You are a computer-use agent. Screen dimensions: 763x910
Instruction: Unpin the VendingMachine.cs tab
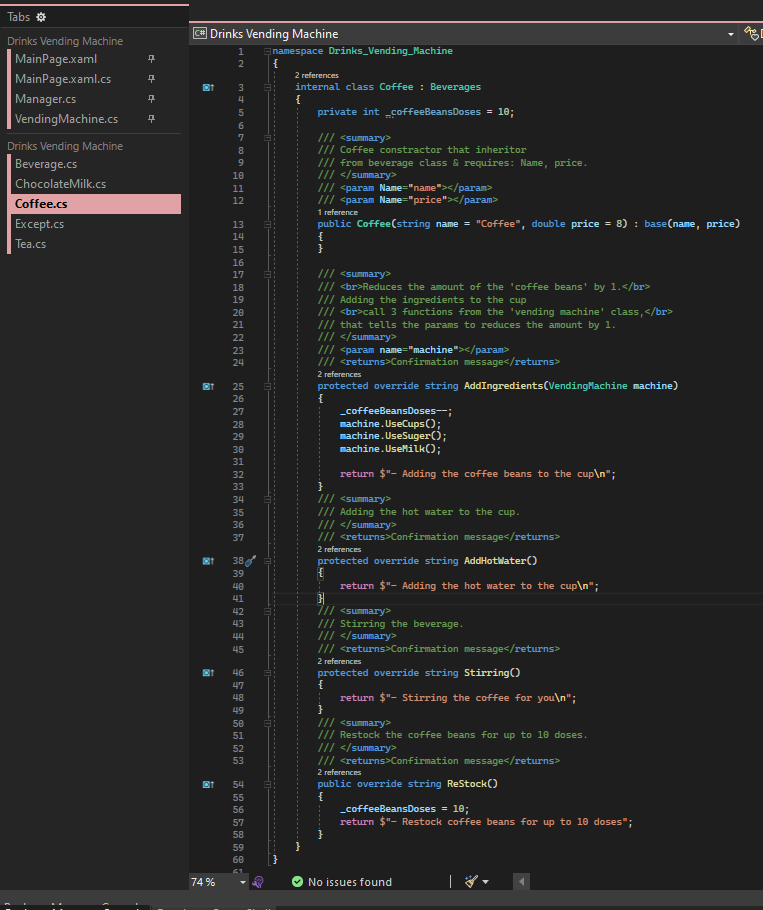point(151,118)
